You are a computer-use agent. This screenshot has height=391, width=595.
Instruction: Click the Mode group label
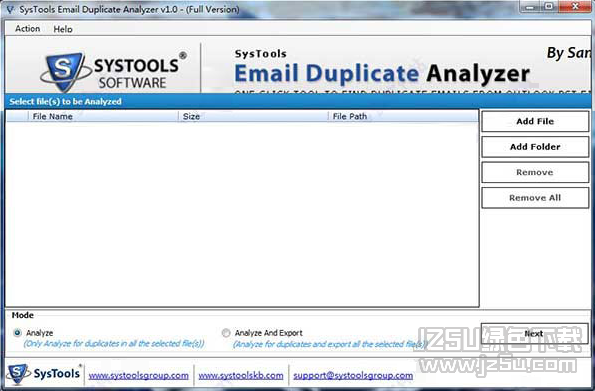click(x=22, y=315)
